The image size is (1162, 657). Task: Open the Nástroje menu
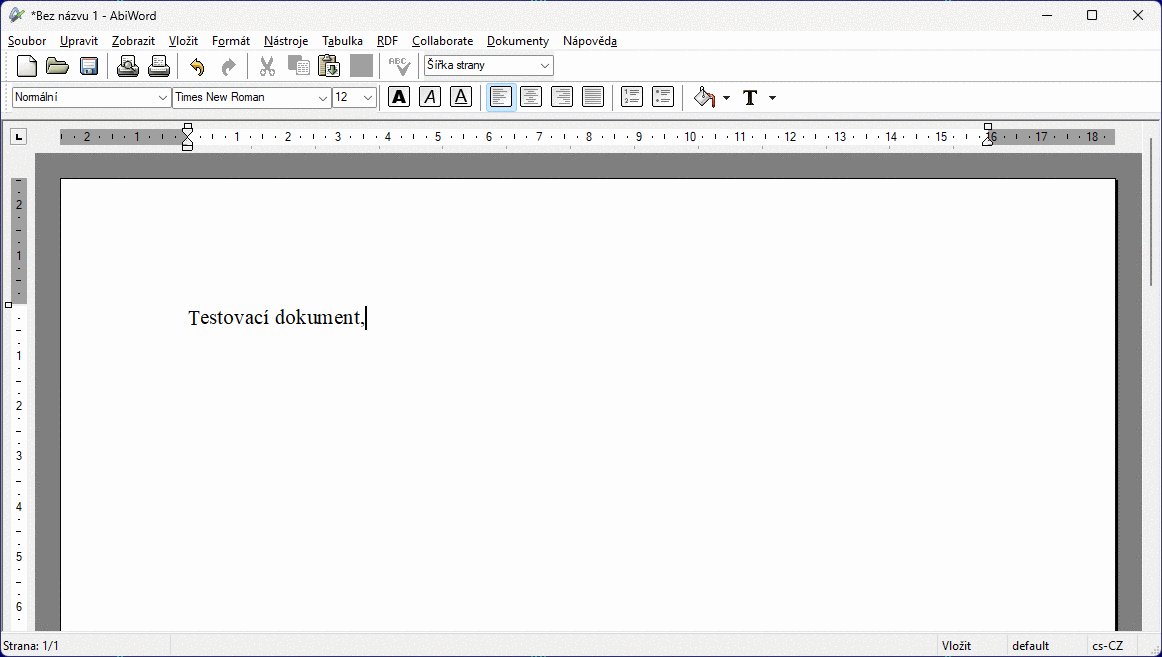tap(286, 41)
